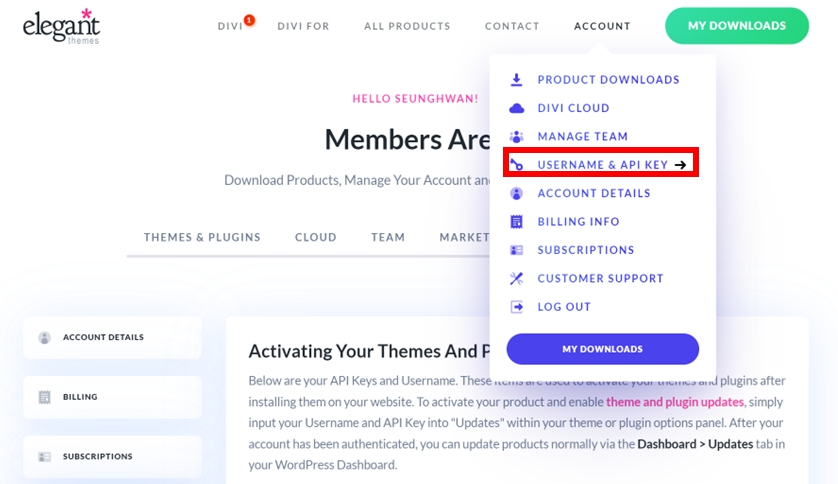Screen dimensions: 838x484
Task: Click the sidebar Account Details avatar icon
Action: tap(44, 338)
